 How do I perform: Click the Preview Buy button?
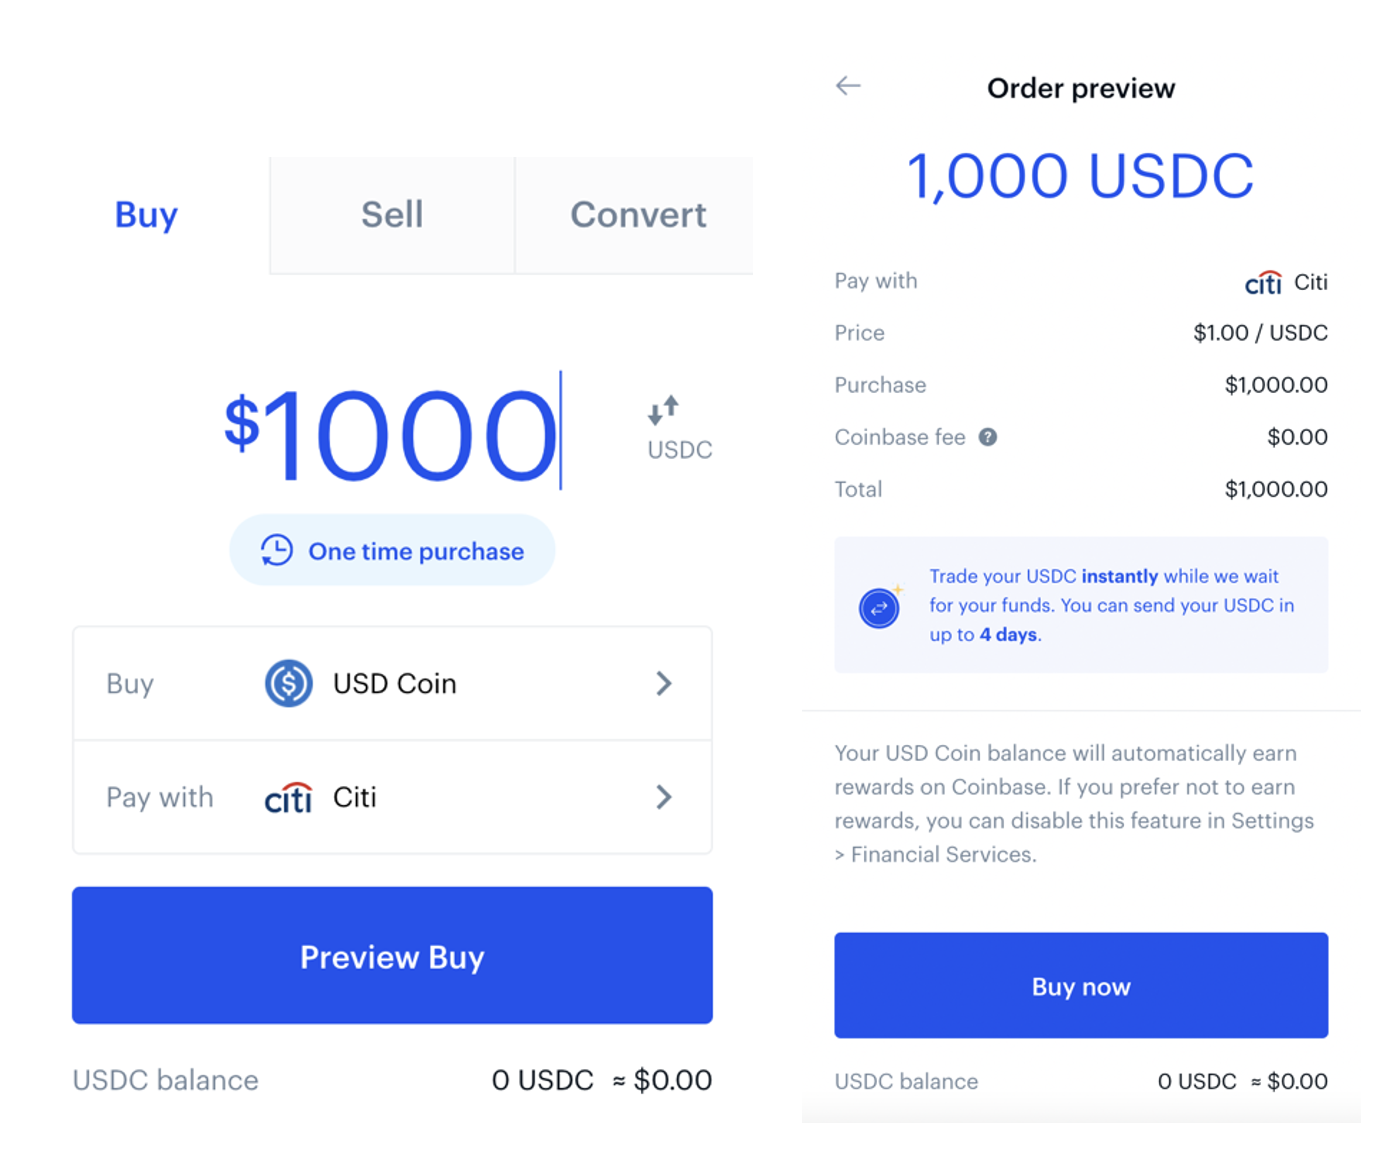pos(392,955)
